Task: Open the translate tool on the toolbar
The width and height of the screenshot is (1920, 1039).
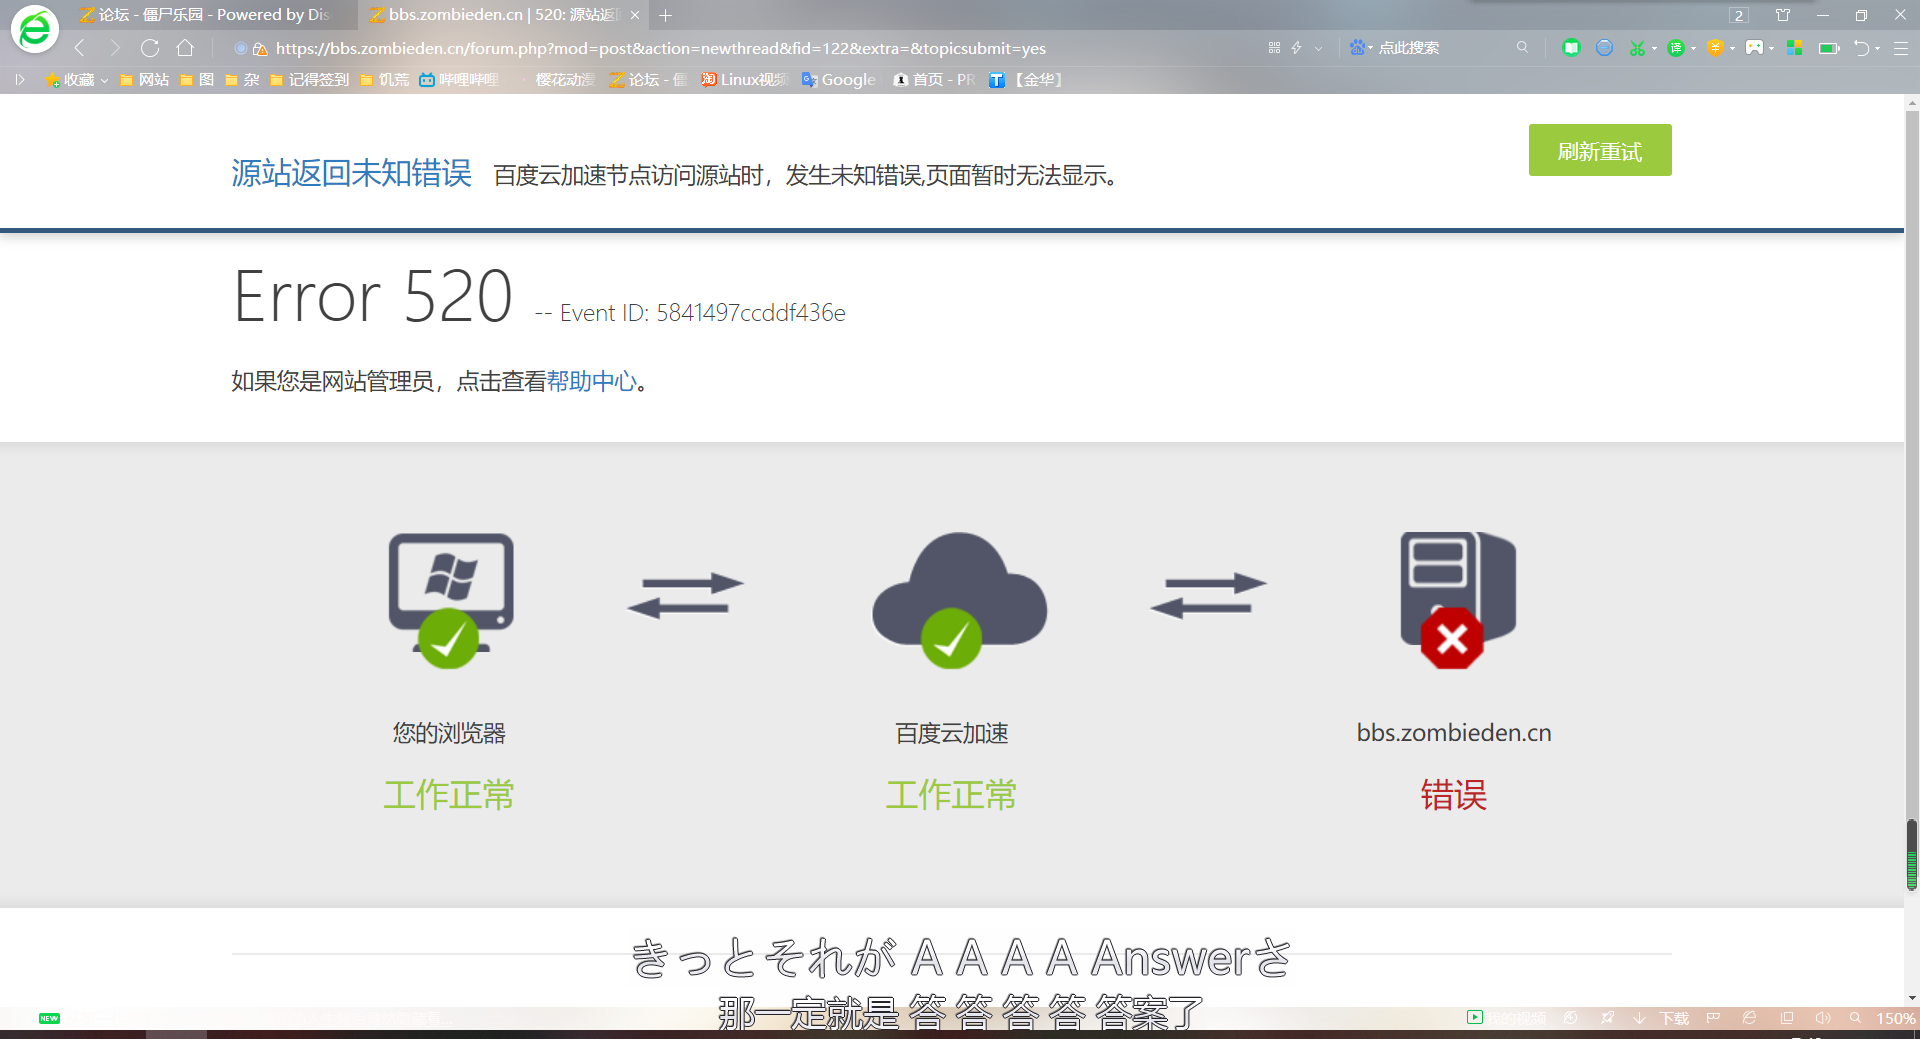Action: tap(1676, 47)
